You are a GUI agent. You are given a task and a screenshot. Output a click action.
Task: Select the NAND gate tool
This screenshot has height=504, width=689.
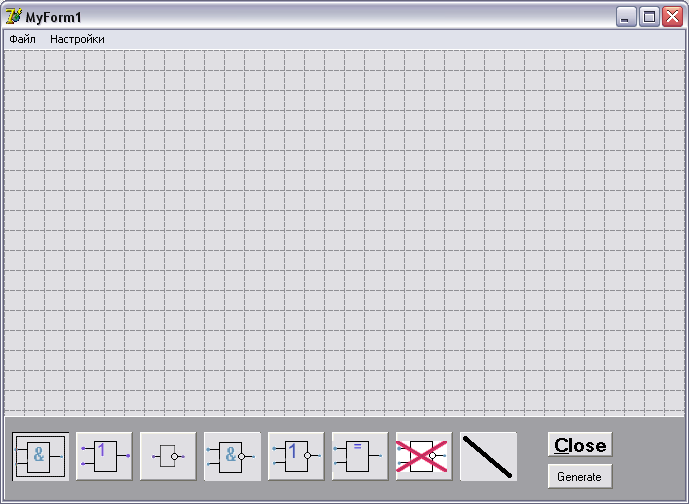tap(232, 457)
